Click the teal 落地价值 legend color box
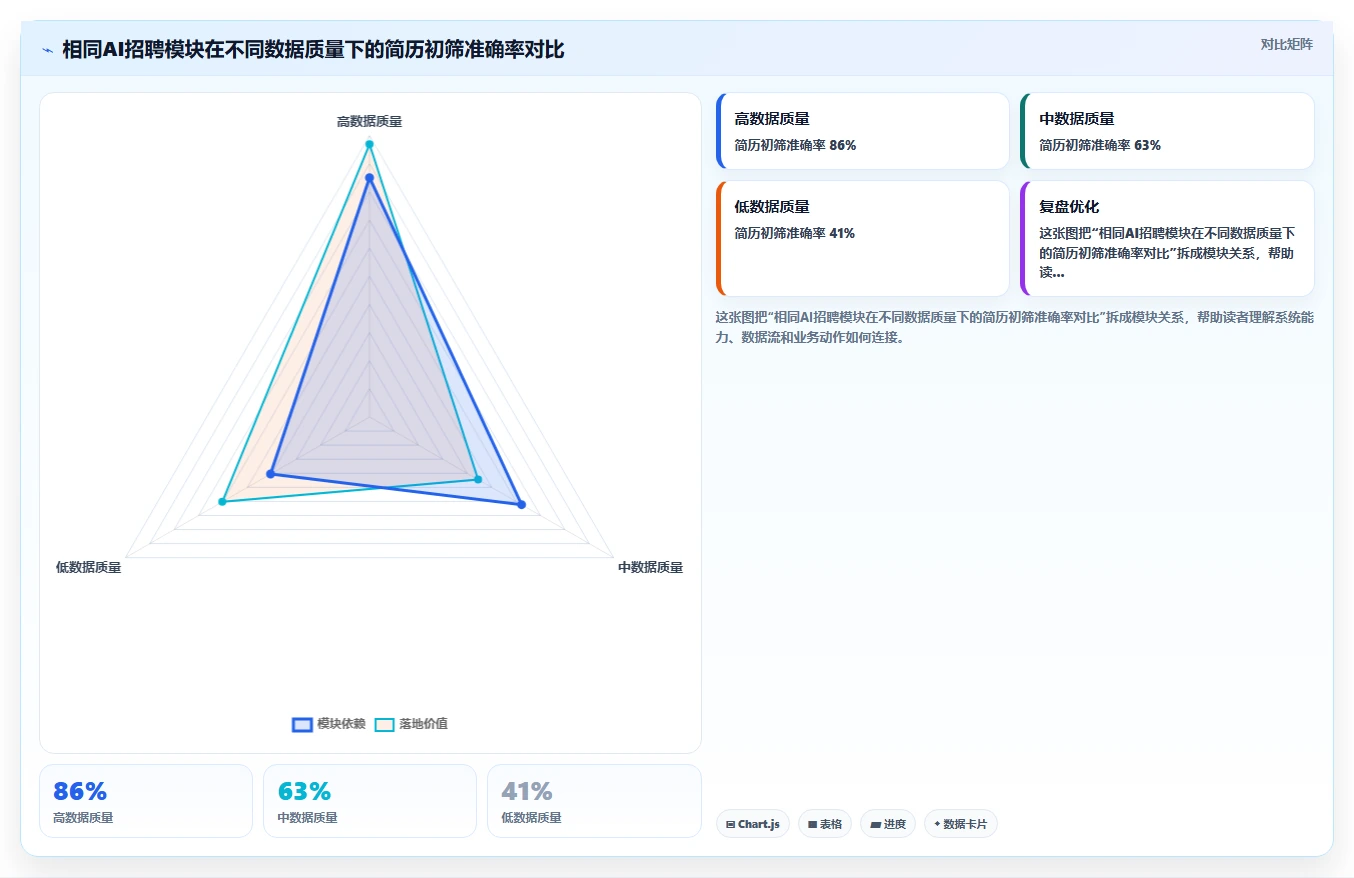The height and width of the screenshot is (878, 1354). [384, 725]
